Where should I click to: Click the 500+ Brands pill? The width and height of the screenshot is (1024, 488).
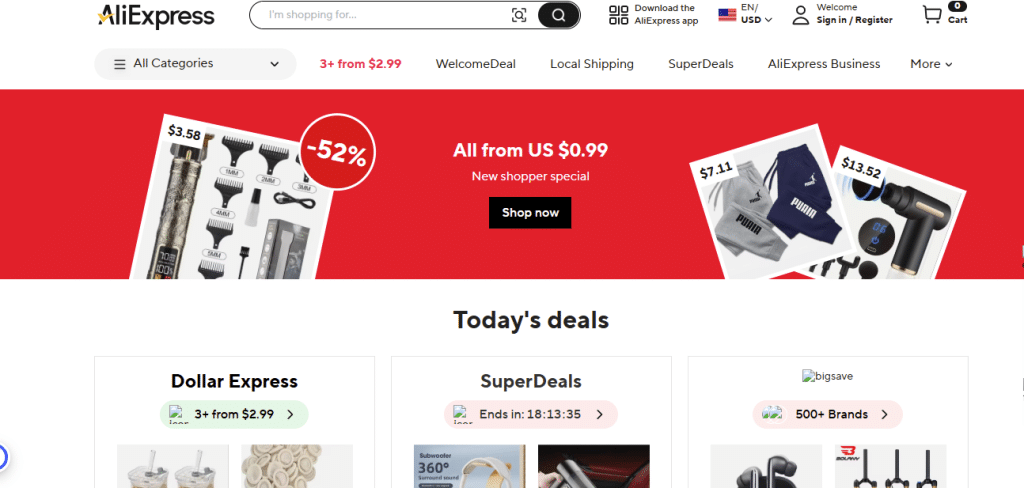coord(827,414)
